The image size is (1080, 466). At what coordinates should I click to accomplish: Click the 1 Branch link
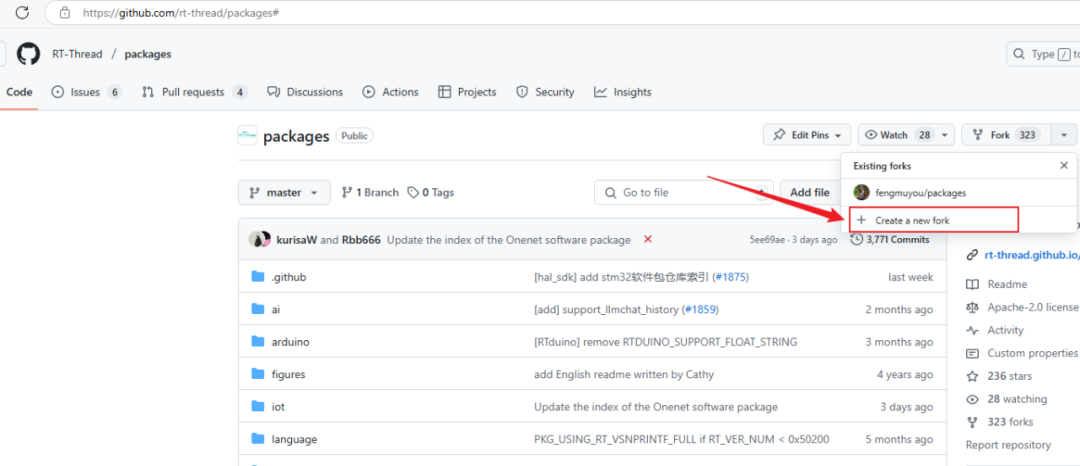(x=371, y=193)
